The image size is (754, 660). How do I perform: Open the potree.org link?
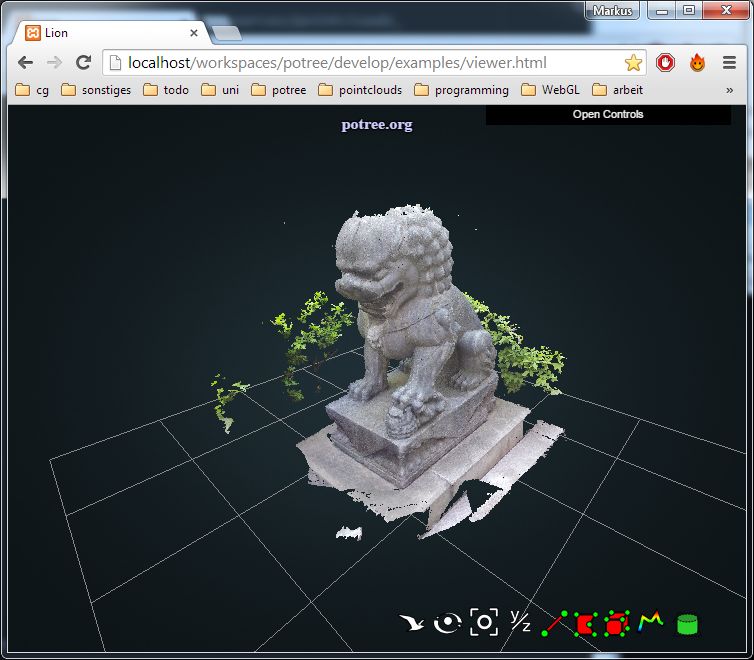(x=376, y=125)
